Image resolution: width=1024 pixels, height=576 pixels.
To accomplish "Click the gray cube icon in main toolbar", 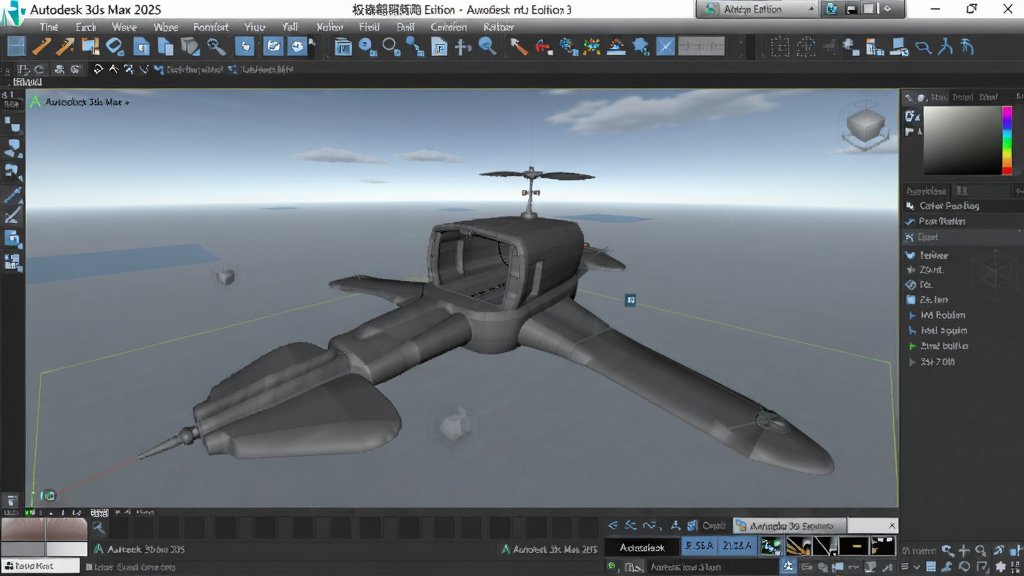I will [x=190, y=46].
